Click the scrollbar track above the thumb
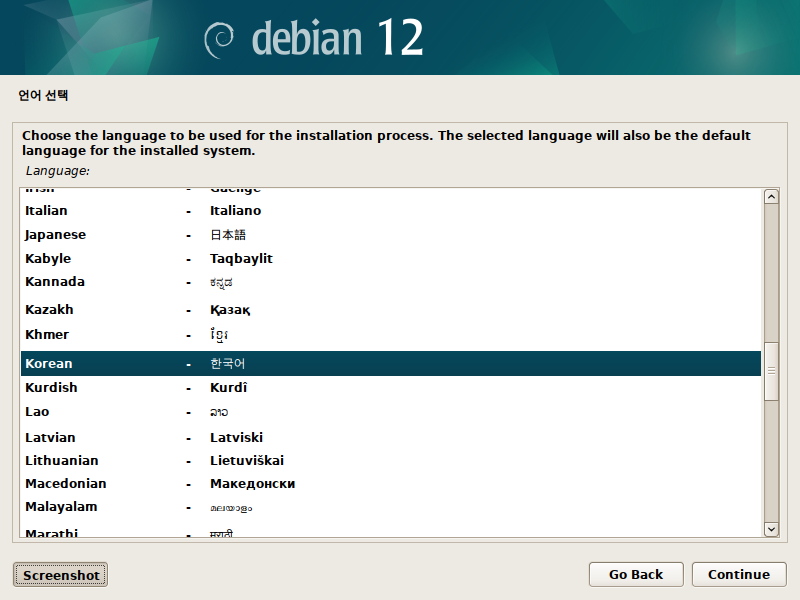This screenshot has width=800, height=600. click(771, 273)
